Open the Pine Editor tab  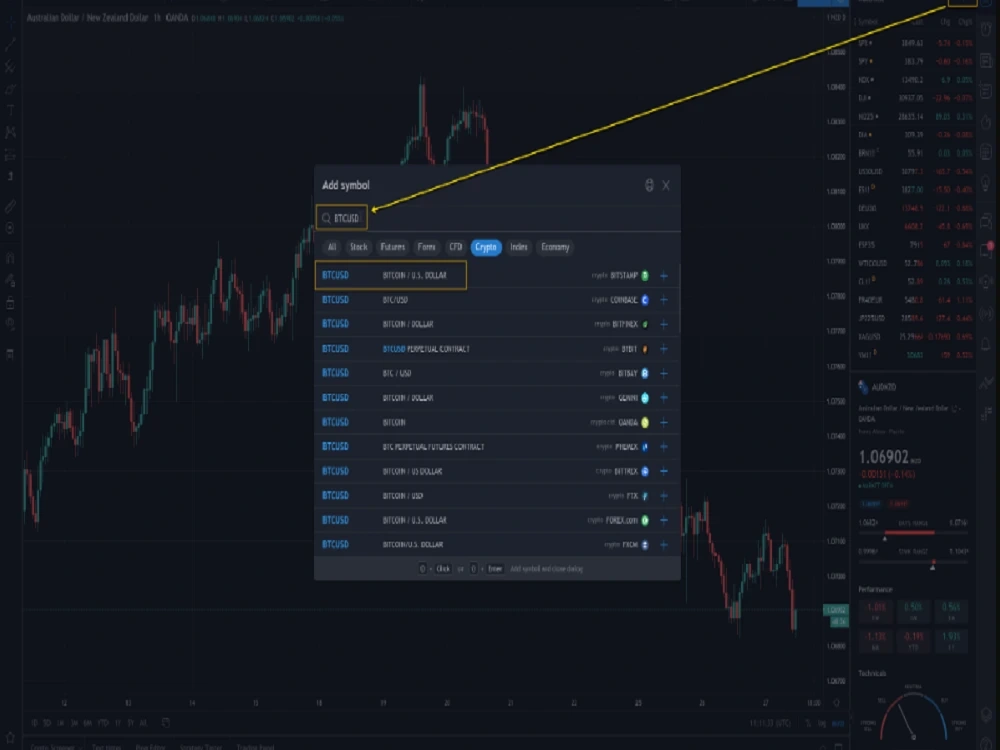pyautogui.click(x=150, y=745)
